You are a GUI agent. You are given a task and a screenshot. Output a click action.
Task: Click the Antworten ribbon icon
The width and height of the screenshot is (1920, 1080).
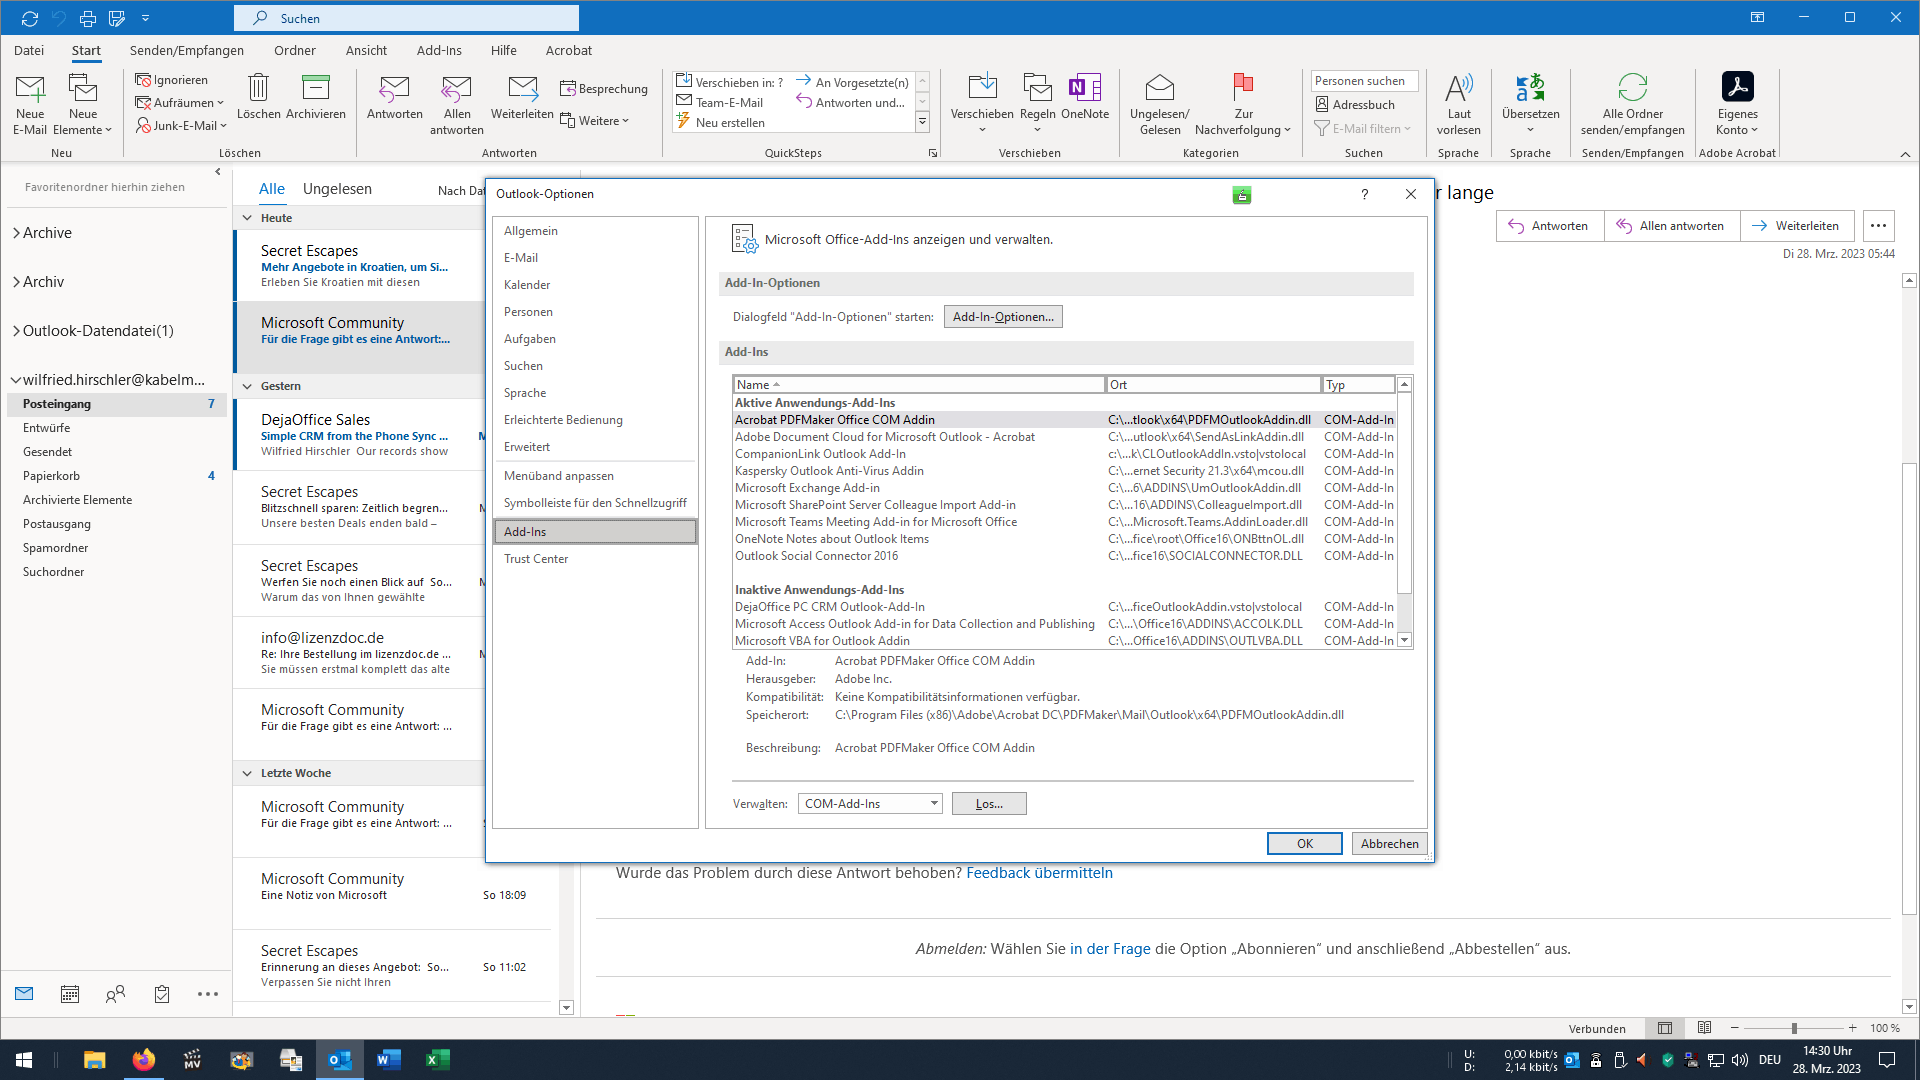pyautogui.click(x=394, y=88)
